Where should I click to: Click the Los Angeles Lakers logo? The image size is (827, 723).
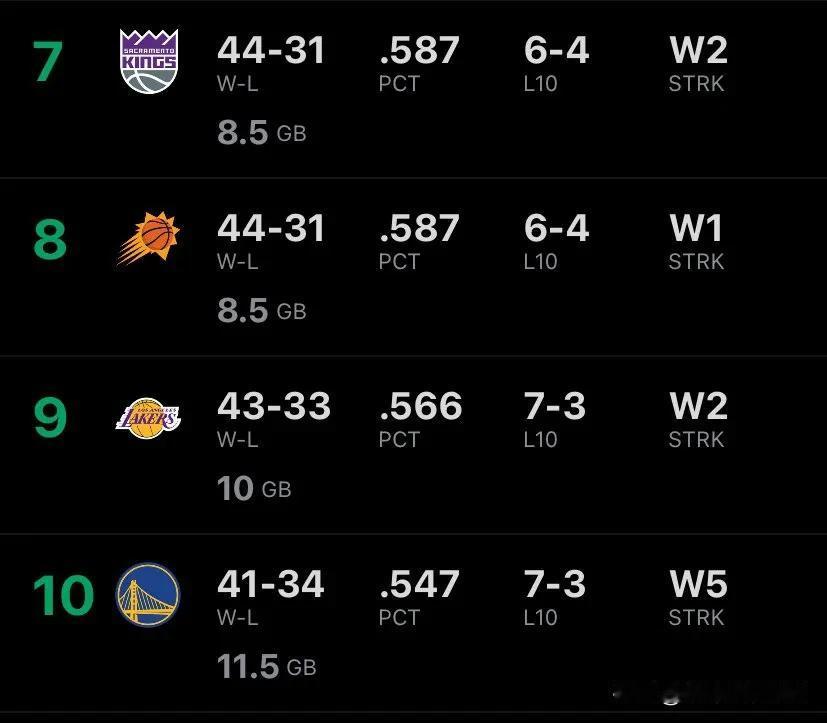[x=148, y=416]
